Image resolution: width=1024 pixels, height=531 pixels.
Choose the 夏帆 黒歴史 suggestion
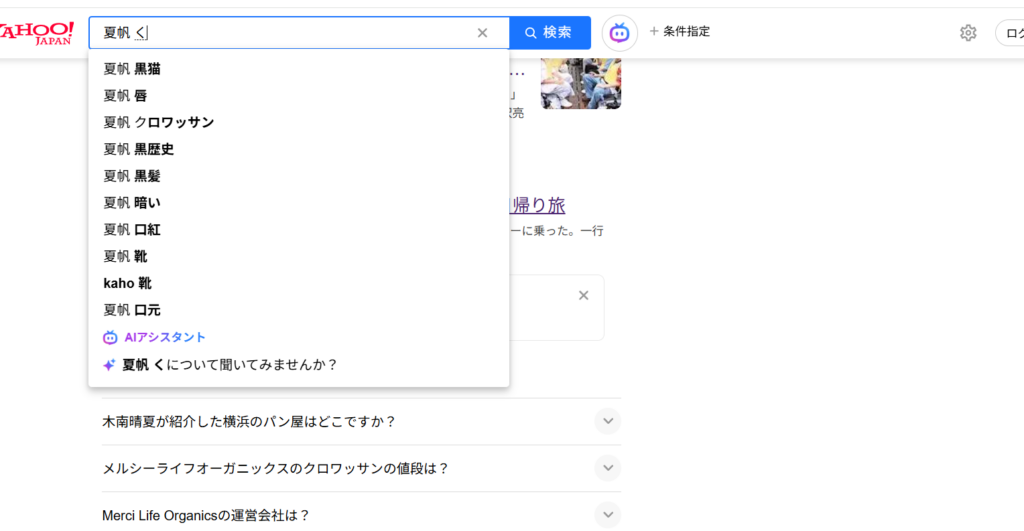point(139,149)
